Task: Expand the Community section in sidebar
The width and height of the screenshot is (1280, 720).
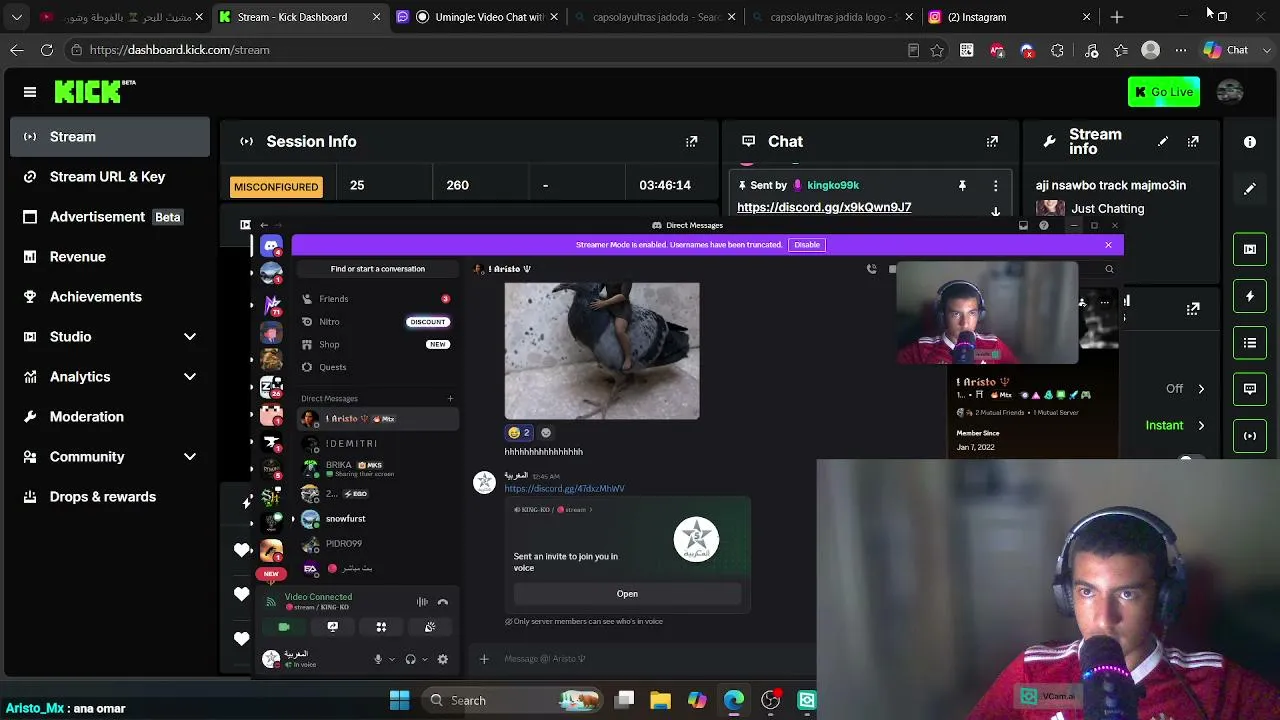Action: (190, 457)
